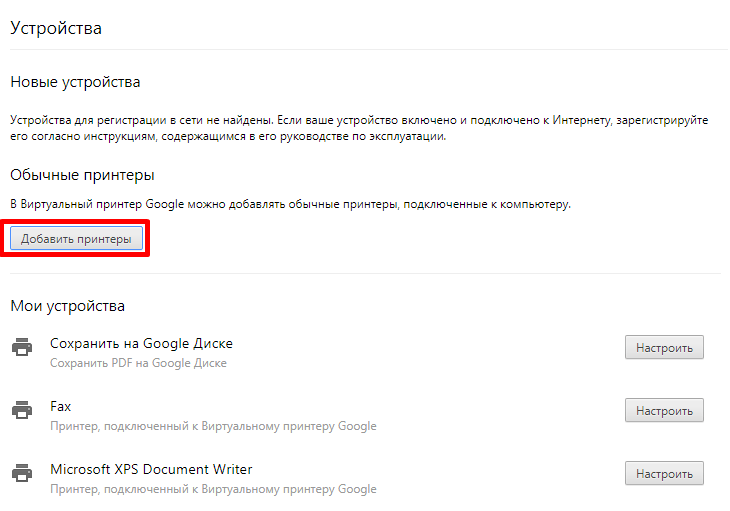730x511 pixels.
Task: Select the Сохранить на Google Диске device name
Action: (x=142, y=343)
